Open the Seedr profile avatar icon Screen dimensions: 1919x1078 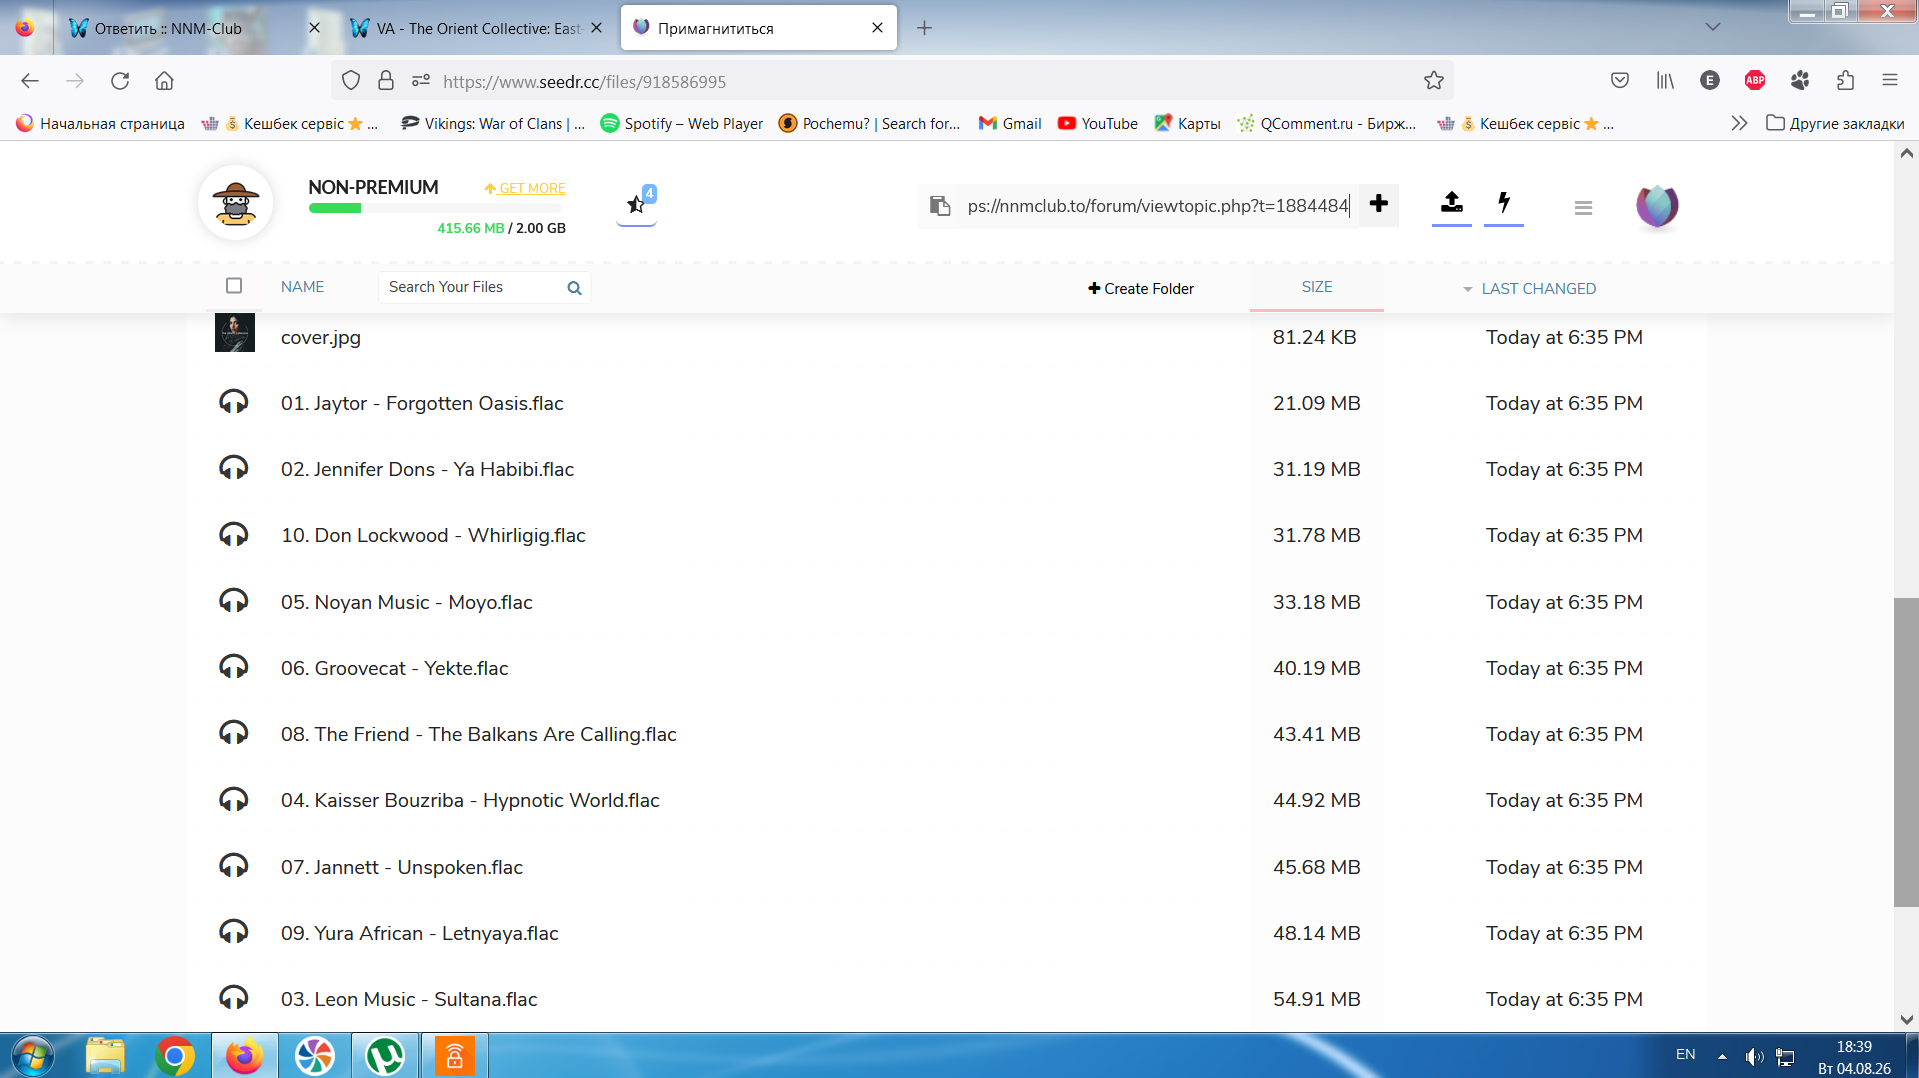pos(1656,206)
